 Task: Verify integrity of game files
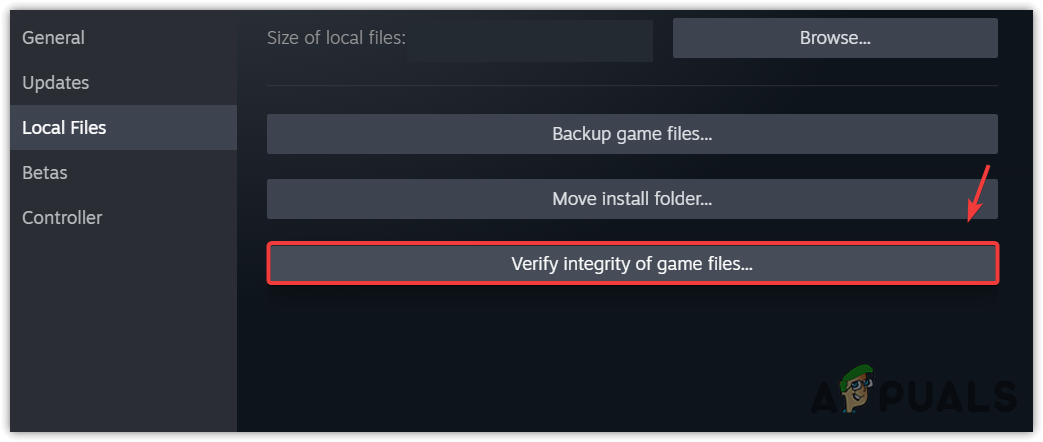(x=632, y=264)
